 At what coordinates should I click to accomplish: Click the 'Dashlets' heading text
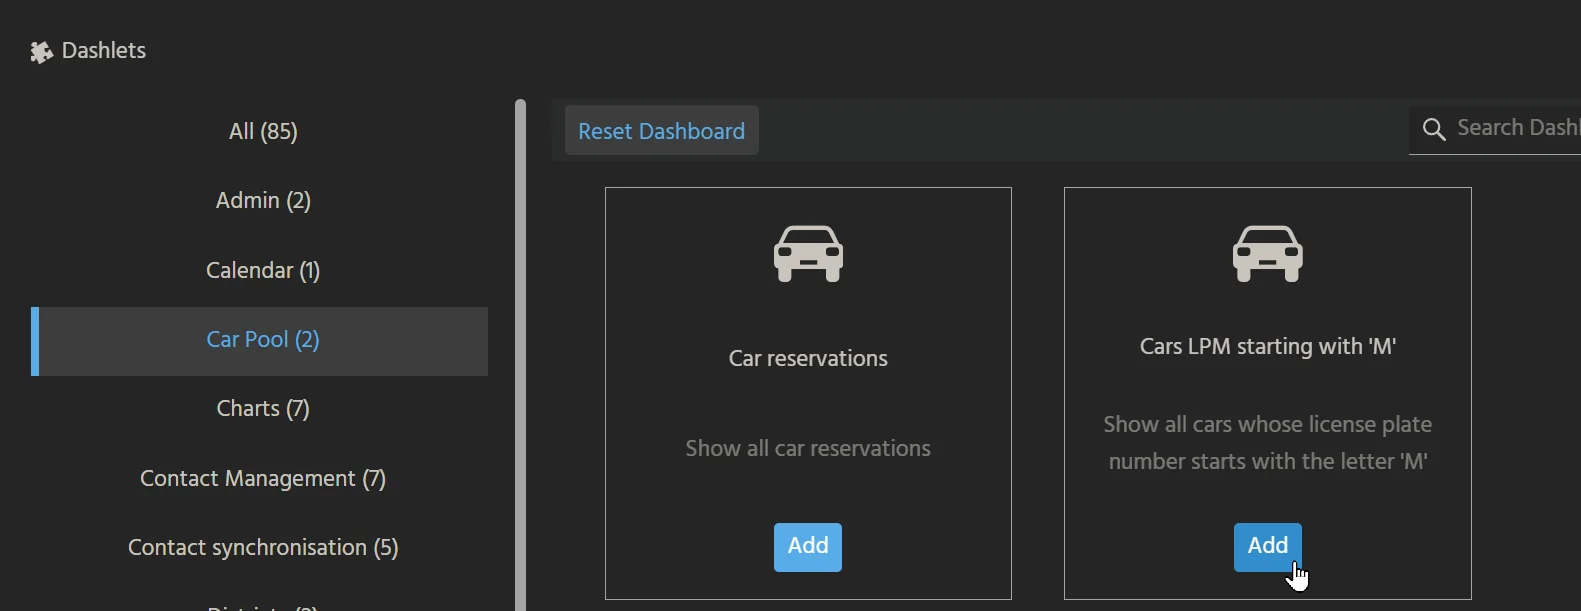pyautogui.click(x=104, y=51)
